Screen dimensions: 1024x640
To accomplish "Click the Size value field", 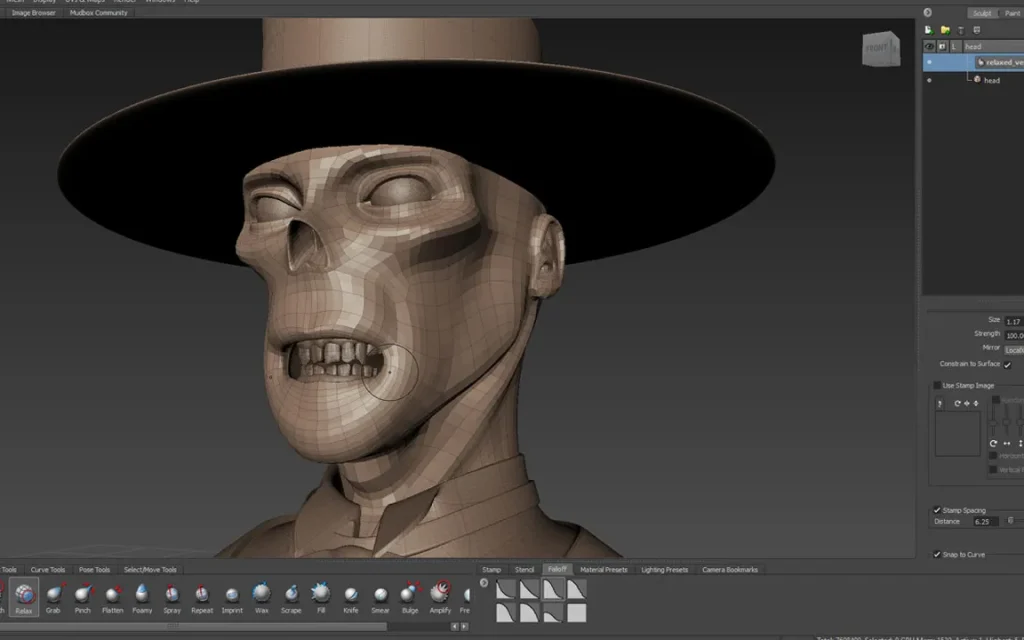I will click(x=1014, y=321).
